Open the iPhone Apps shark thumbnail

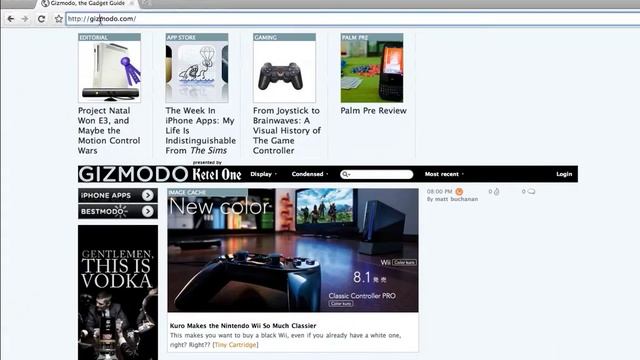click(x=197, y=71)
